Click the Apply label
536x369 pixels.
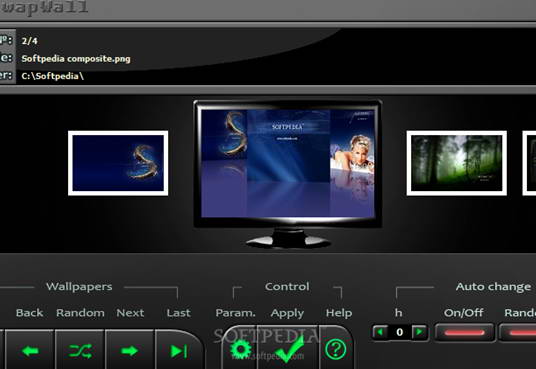tap(287, 313)
